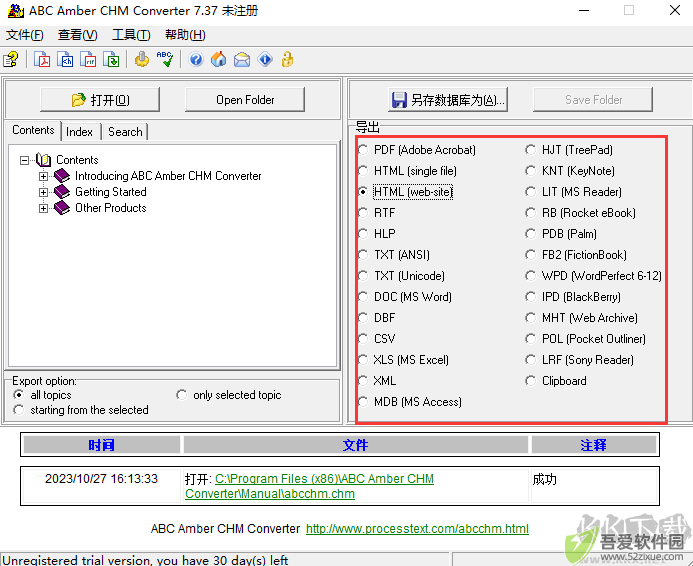Switch to the Contents tab
This screenshot has height=566, width=693.
(x=33, y=130)
